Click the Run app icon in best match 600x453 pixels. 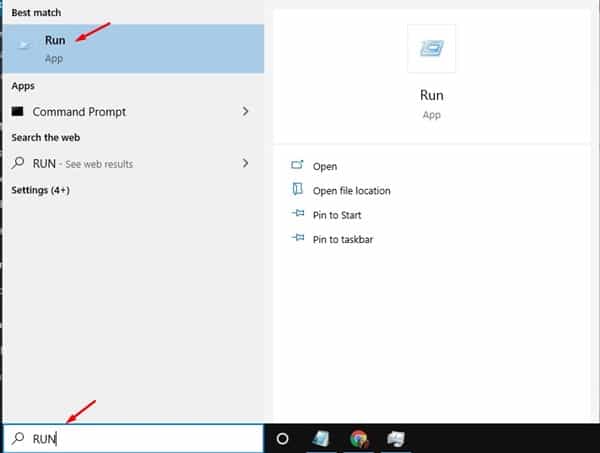(24, 46)
